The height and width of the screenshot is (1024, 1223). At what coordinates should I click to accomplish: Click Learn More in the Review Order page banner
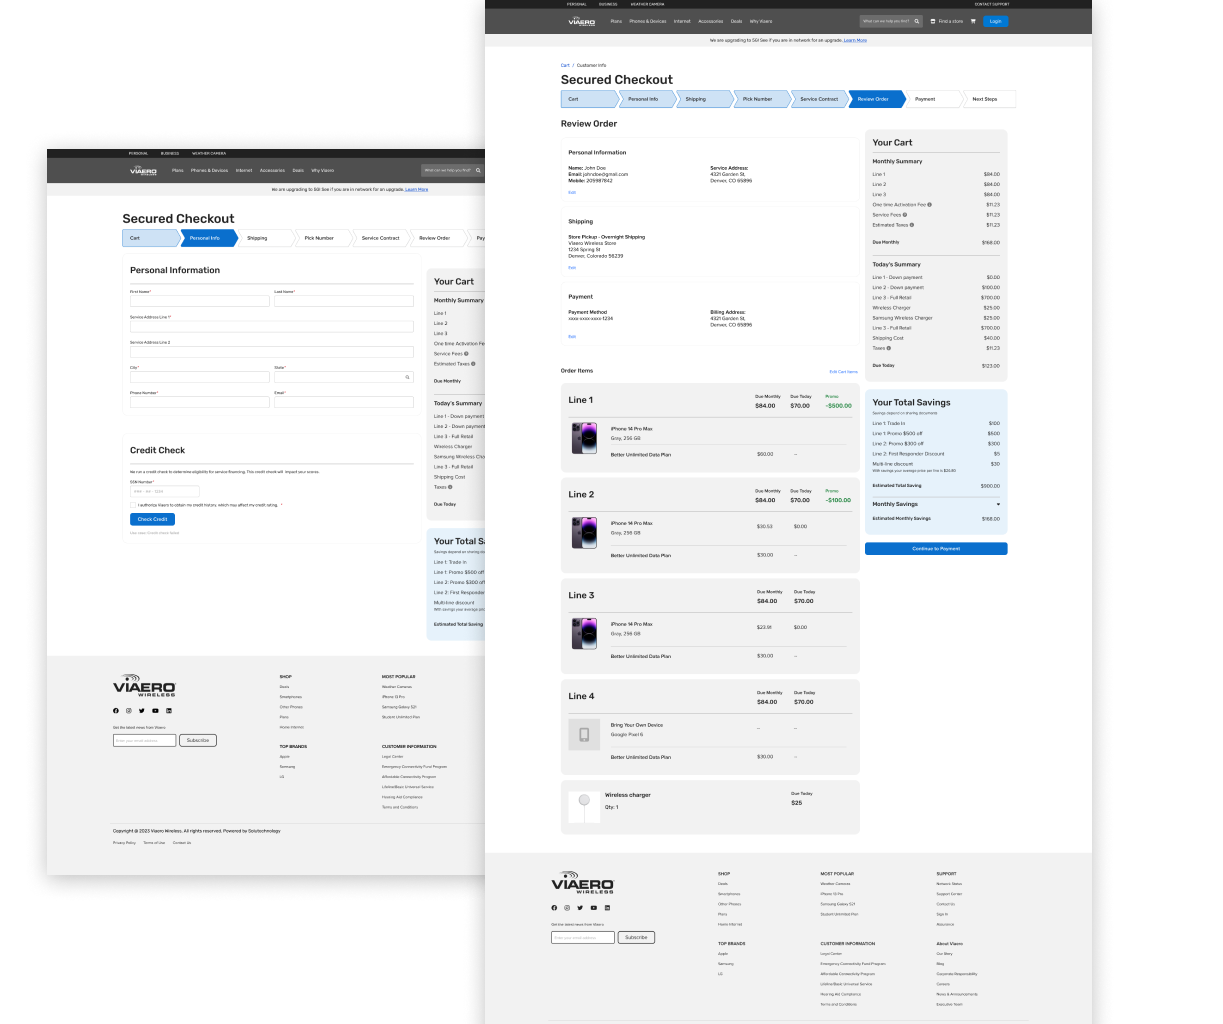[855, 40]
